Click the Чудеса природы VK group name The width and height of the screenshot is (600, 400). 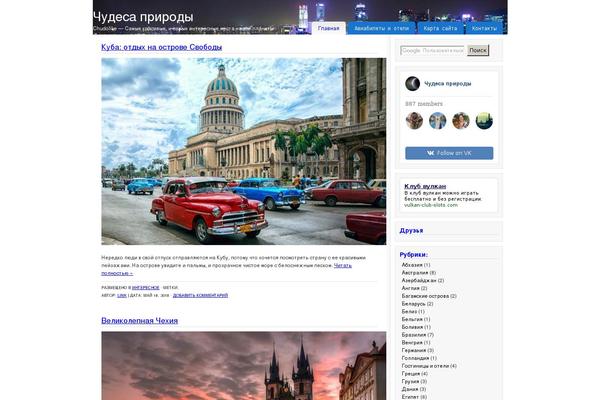coord(448,83)
